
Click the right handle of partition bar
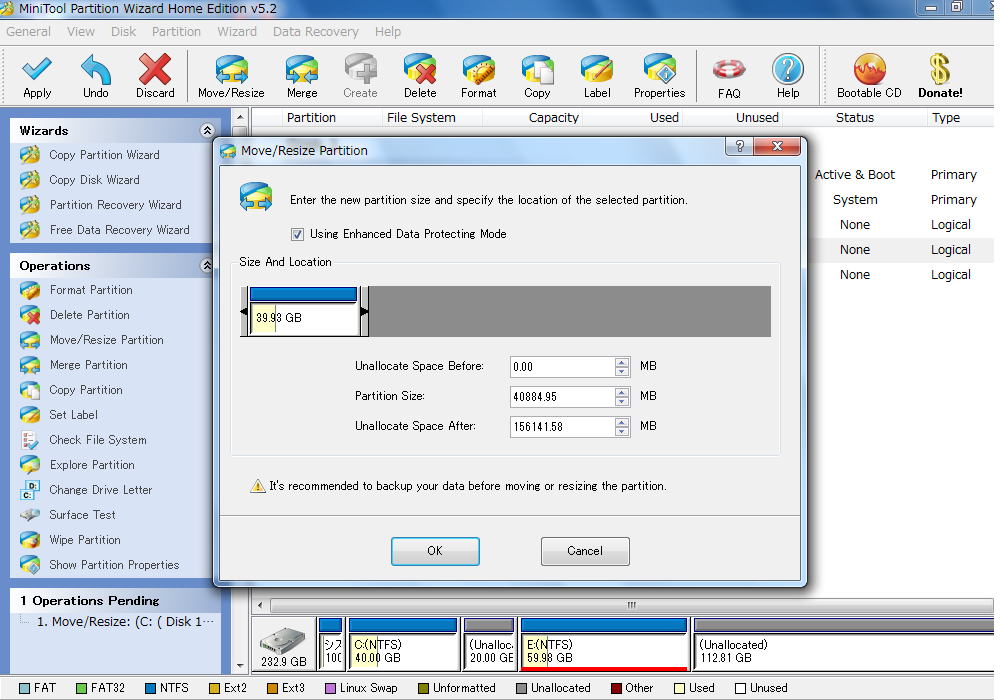click(x=364, y=311)
